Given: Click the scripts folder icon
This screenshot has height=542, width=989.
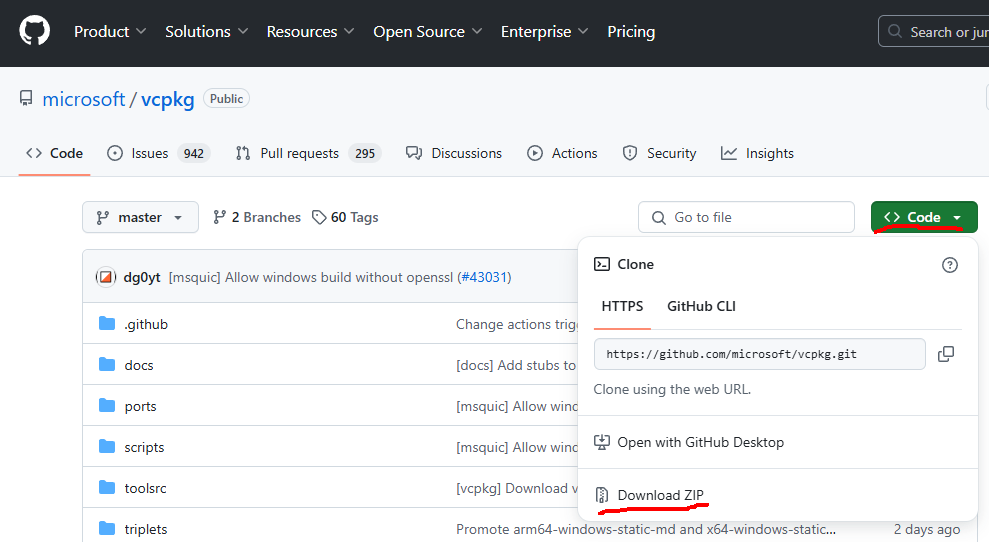Looking at the screenshot, I should [107, 447].
